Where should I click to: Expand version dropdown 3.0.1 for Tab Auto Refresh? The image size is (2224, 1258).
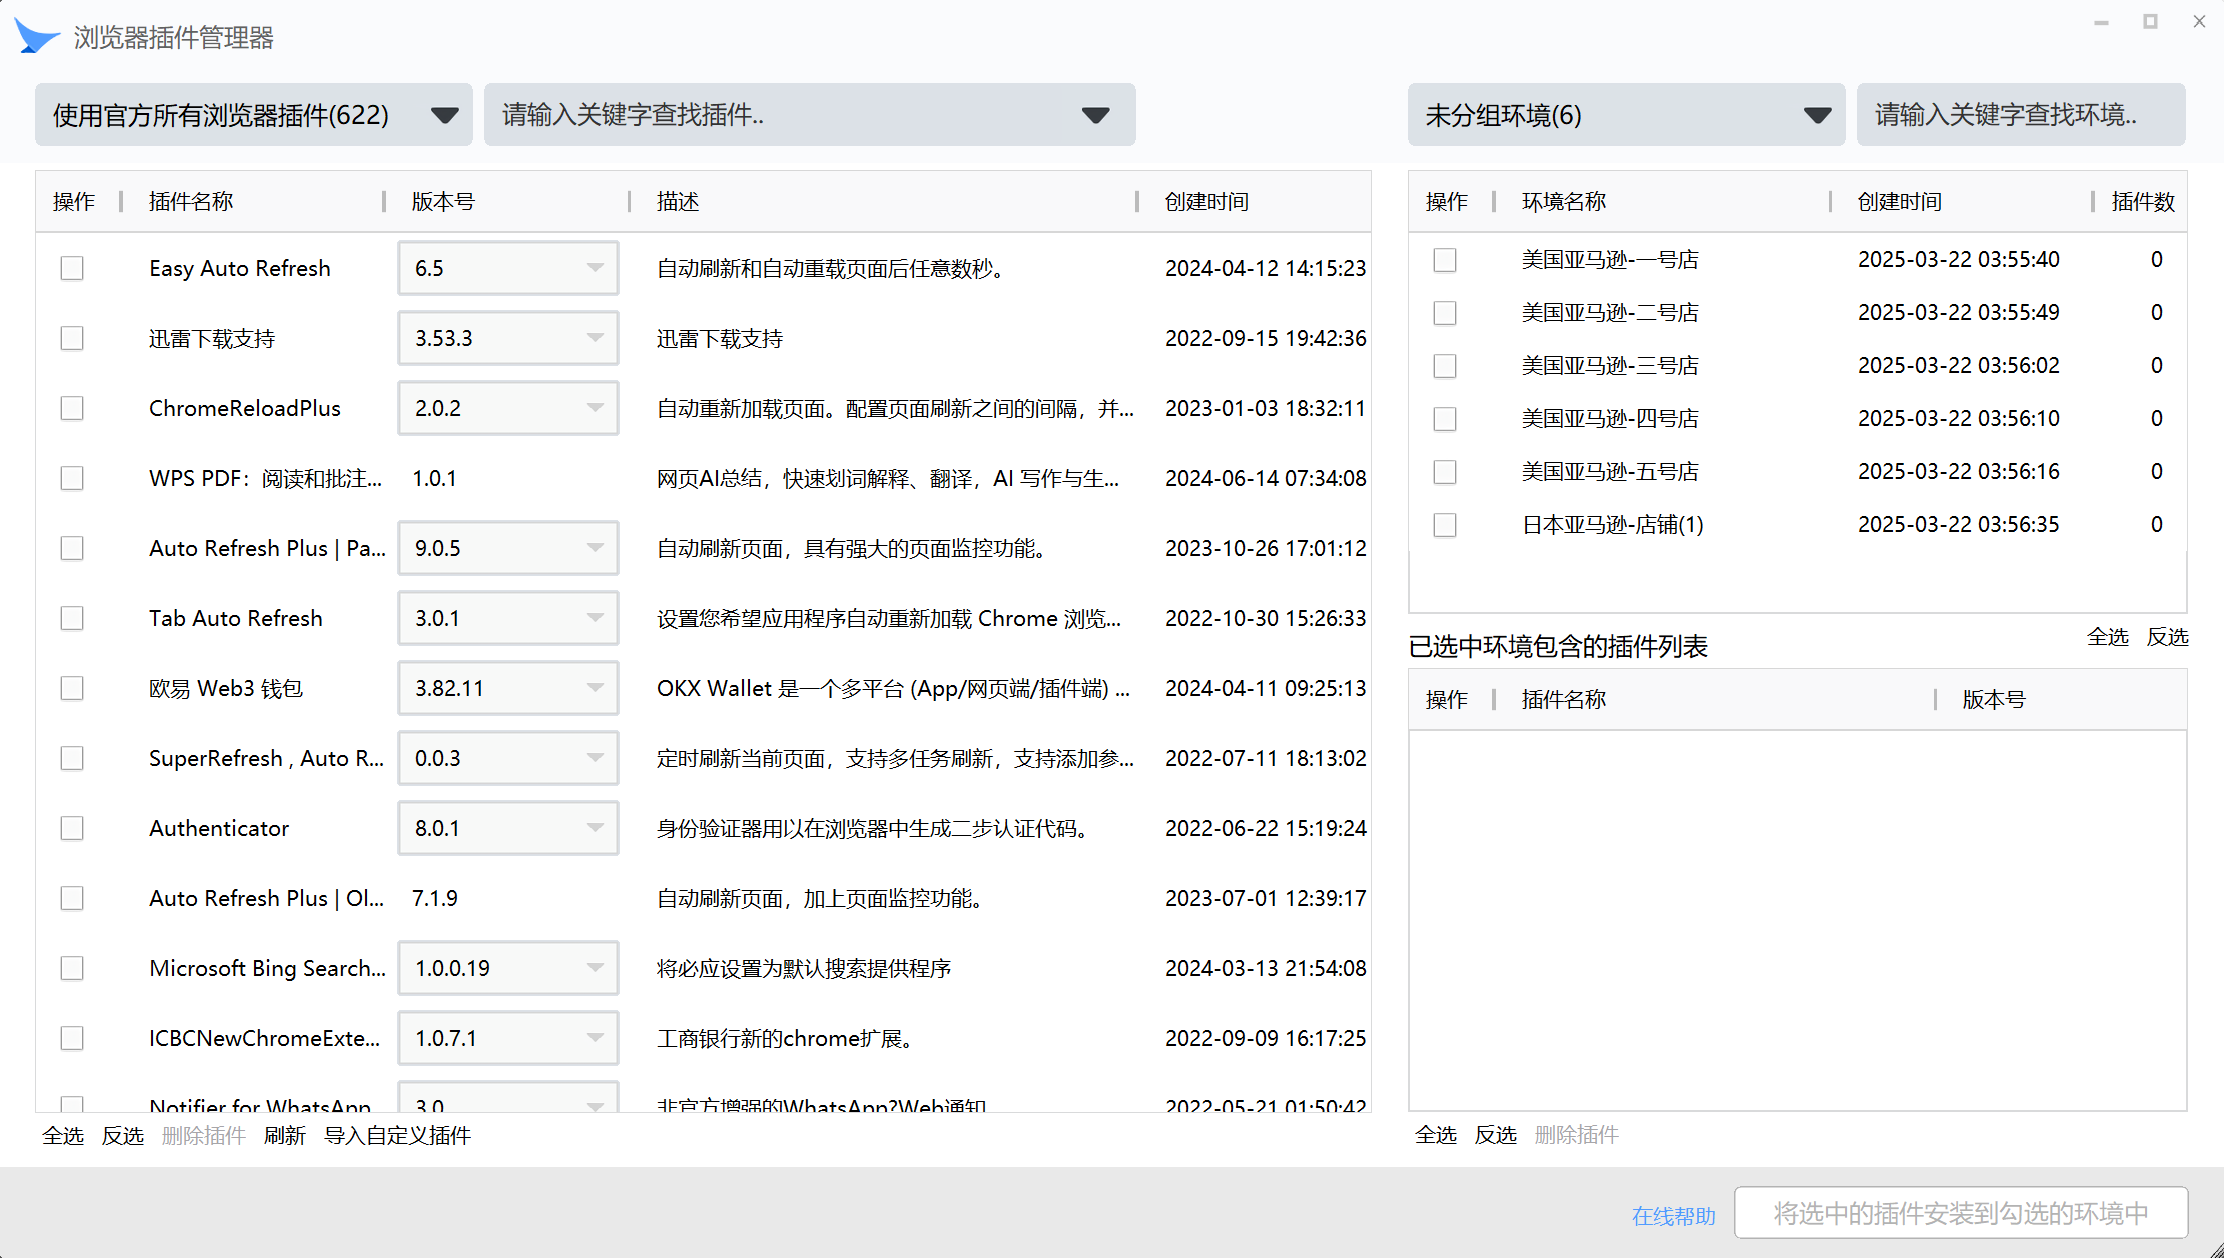click(508, 618)
